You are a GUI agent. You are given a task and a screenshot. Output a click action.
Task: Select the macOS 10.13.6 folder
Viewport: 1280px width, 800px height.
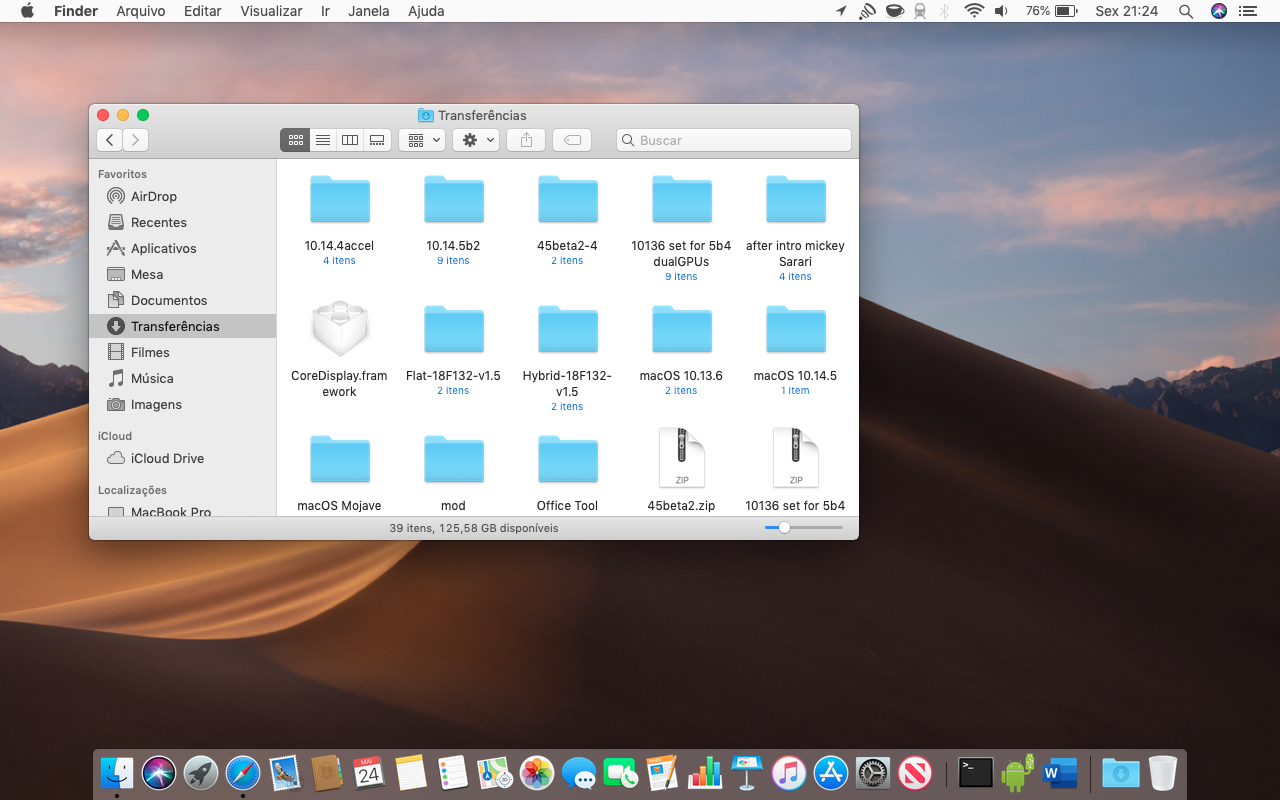[682, 329]
